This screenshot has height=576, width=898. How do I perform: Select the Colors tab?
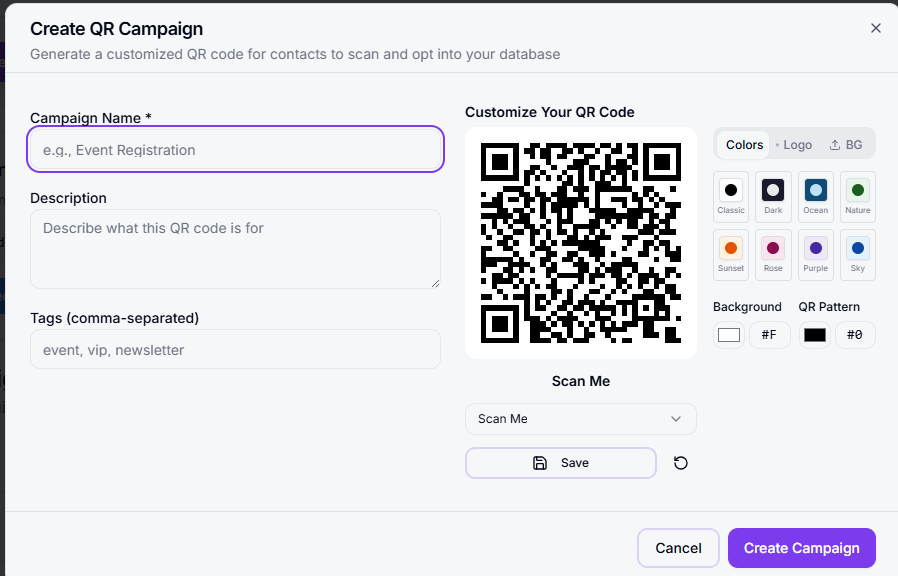(743, 144)
